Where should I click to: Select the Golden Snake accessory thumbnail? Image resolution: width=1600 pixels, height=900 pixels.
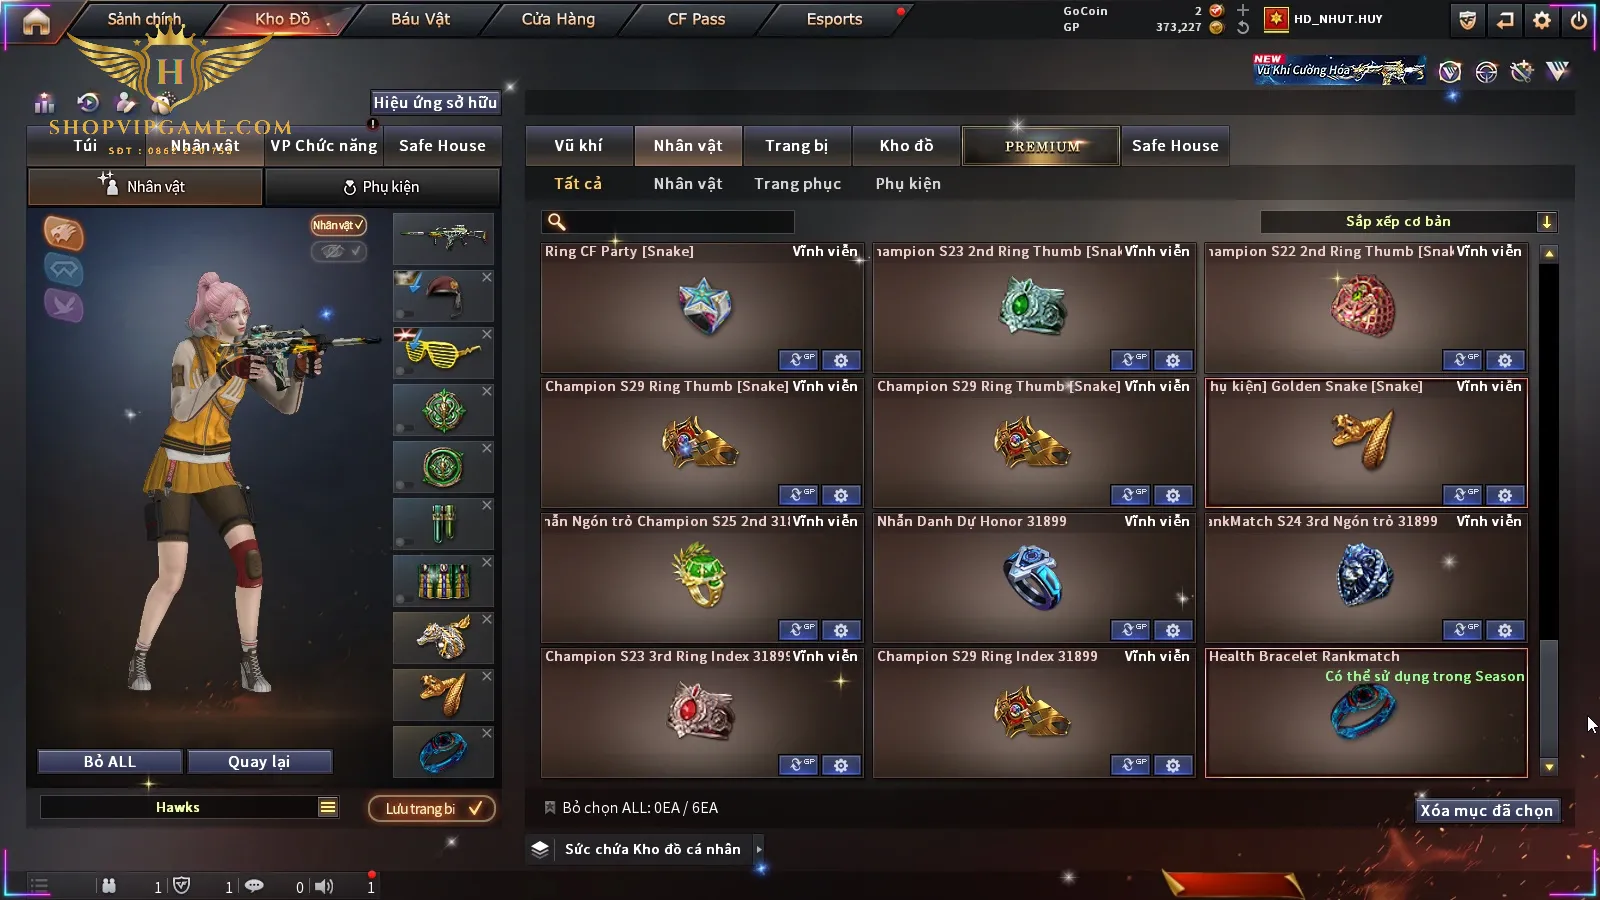point(1363,441)
